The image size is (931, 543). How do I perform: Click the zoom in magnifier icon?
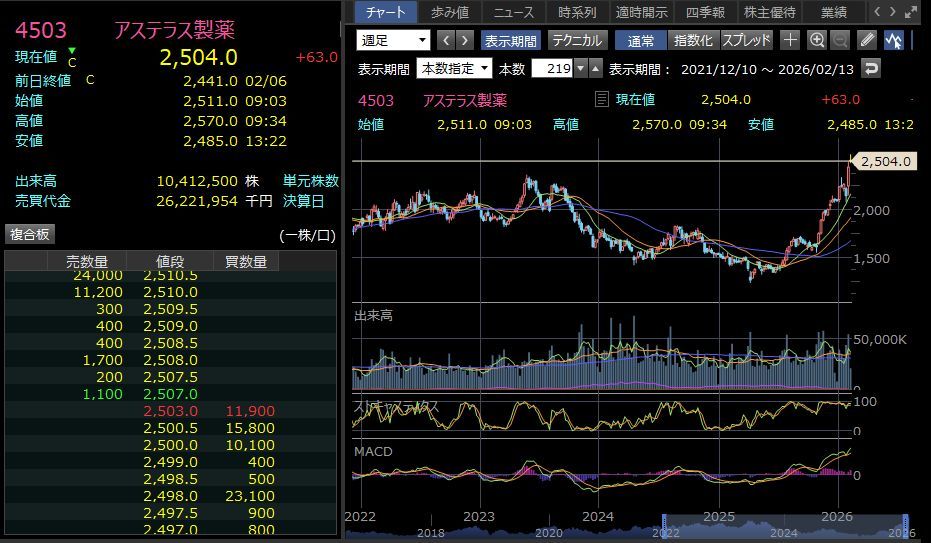click(817, 40)
